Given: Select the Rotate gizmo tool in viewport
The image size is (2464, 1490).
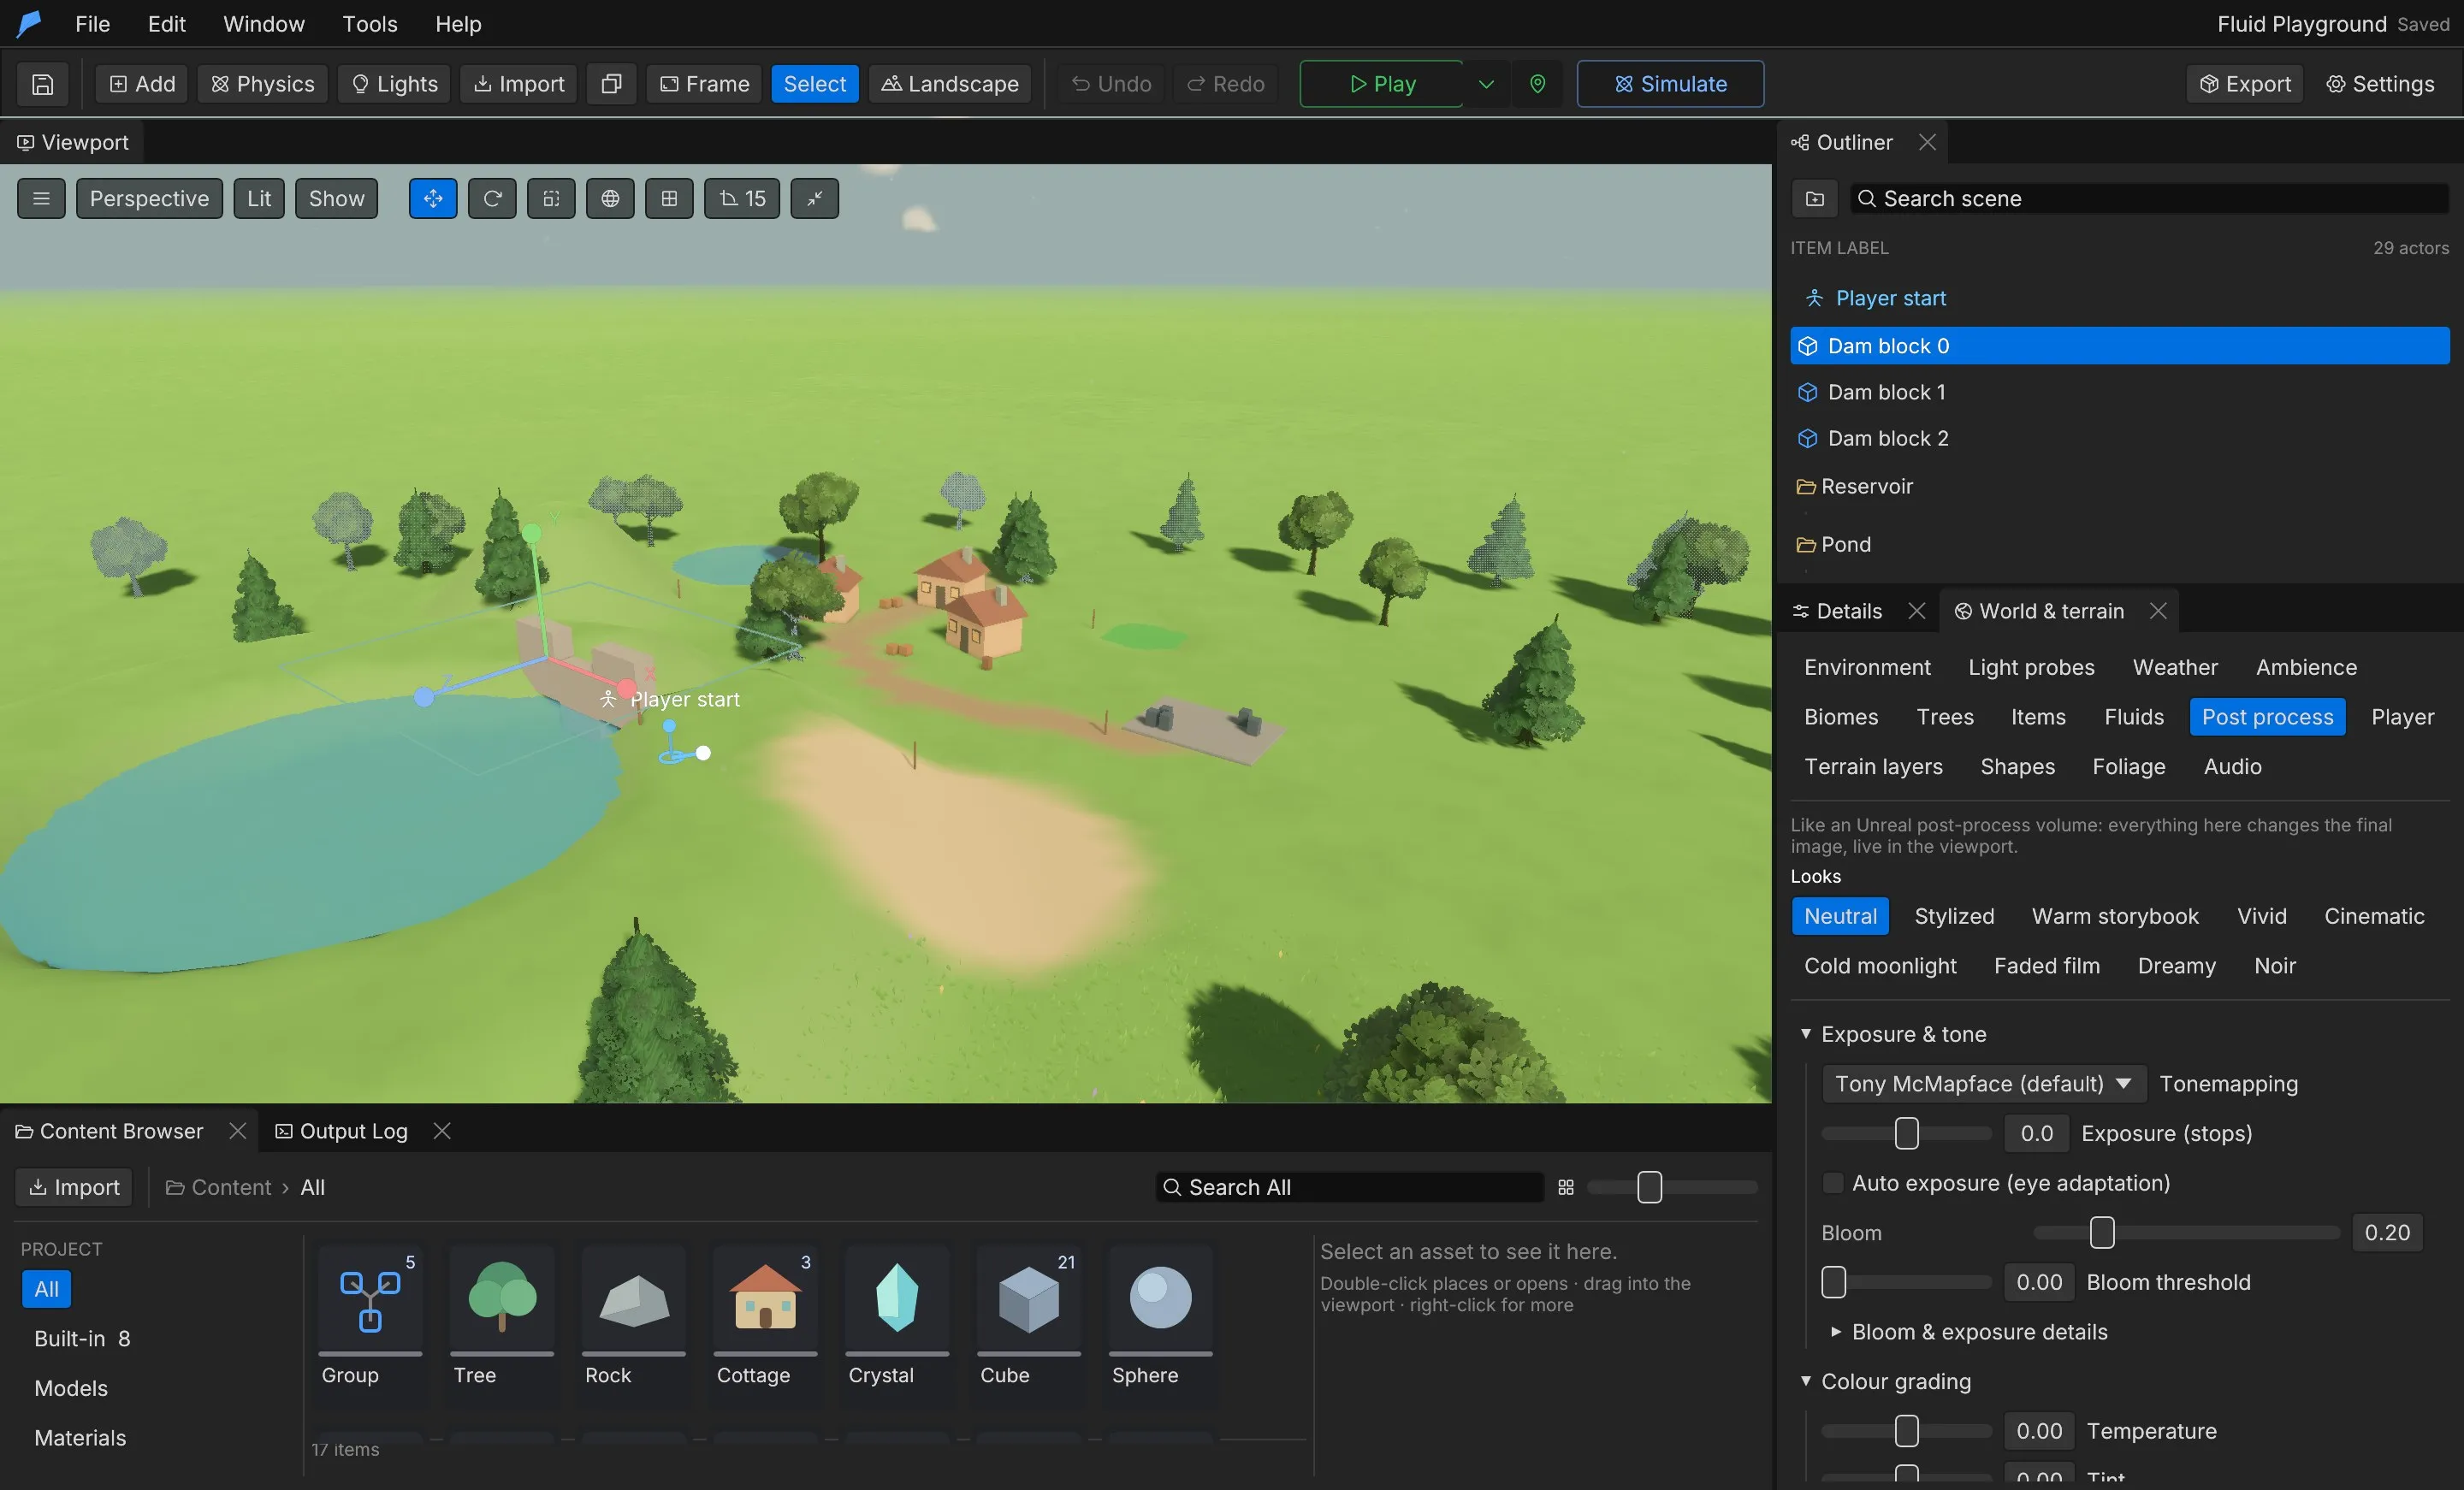Looking at the screenshot, I should pyautogui.click(x=492, y=199).
